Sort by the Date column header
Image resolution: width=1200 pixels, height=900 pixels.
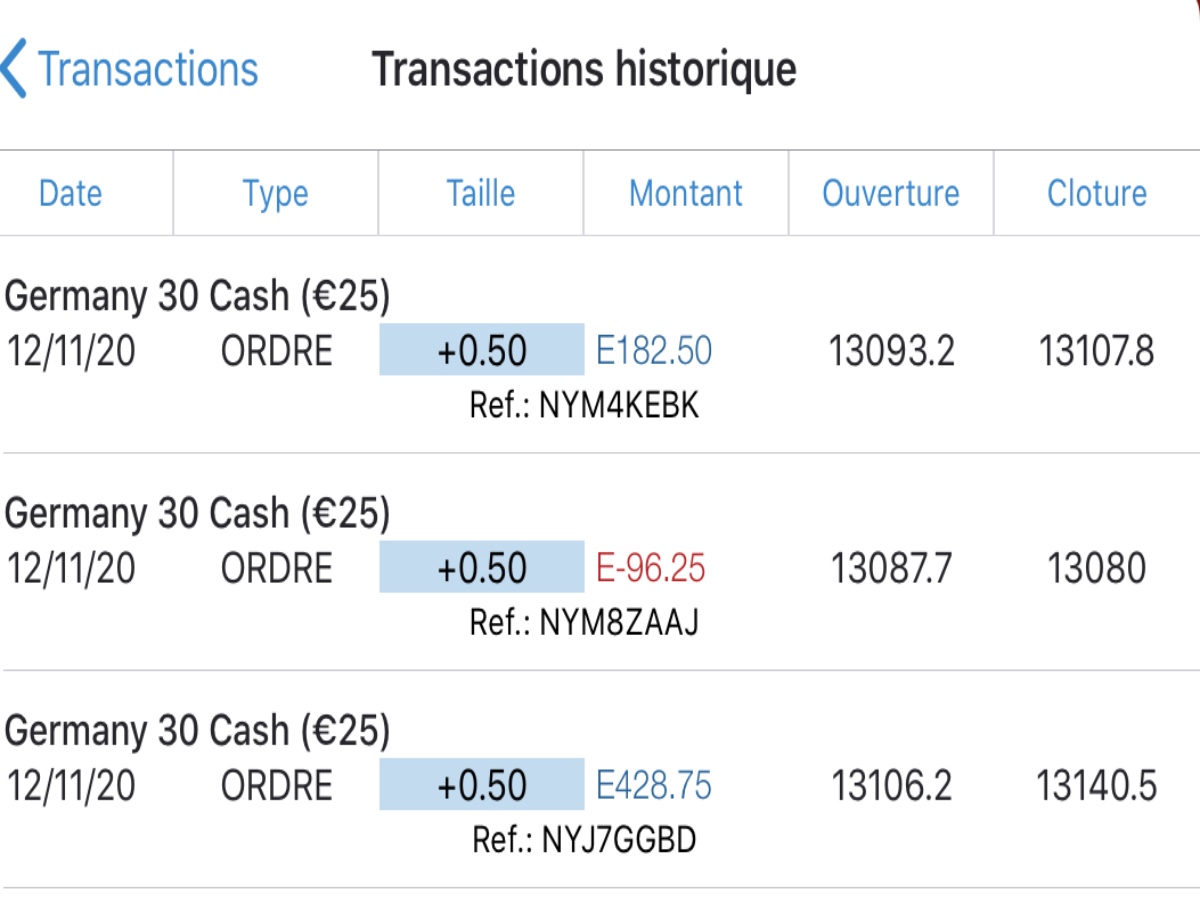[x=70, y=193]
